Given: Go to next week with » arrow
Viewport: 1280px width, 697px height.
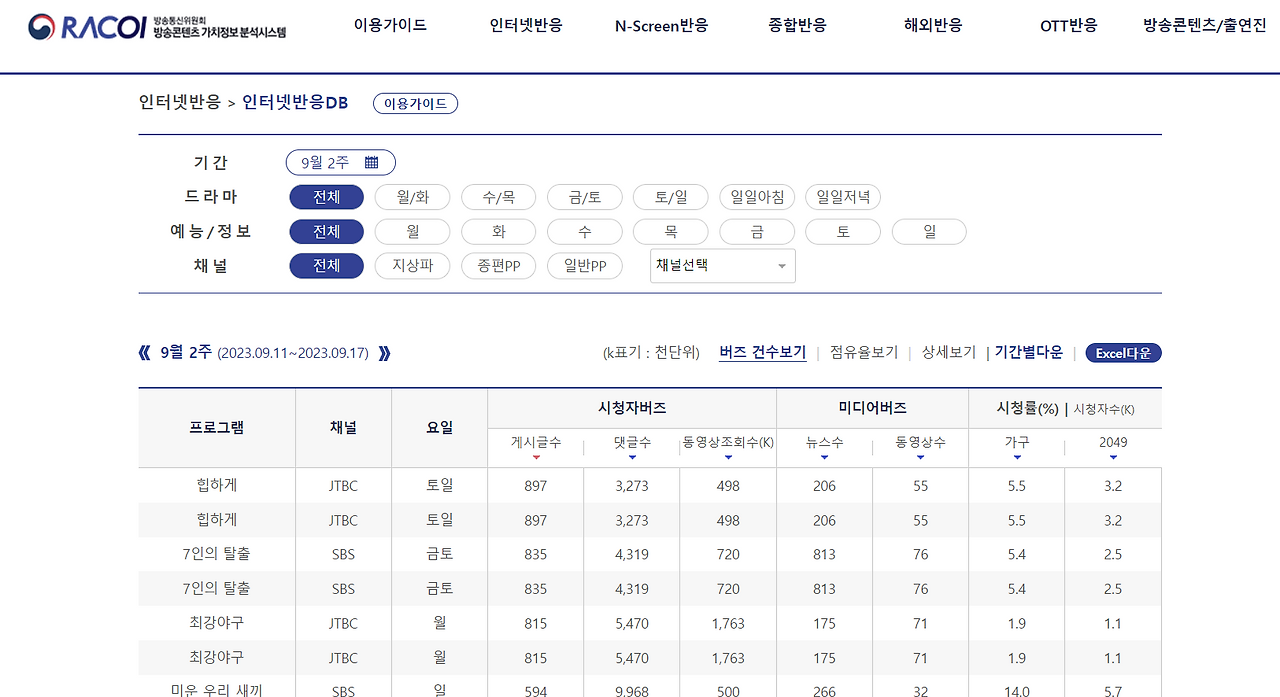Looking at the screenshot, I should pos(384,352).
